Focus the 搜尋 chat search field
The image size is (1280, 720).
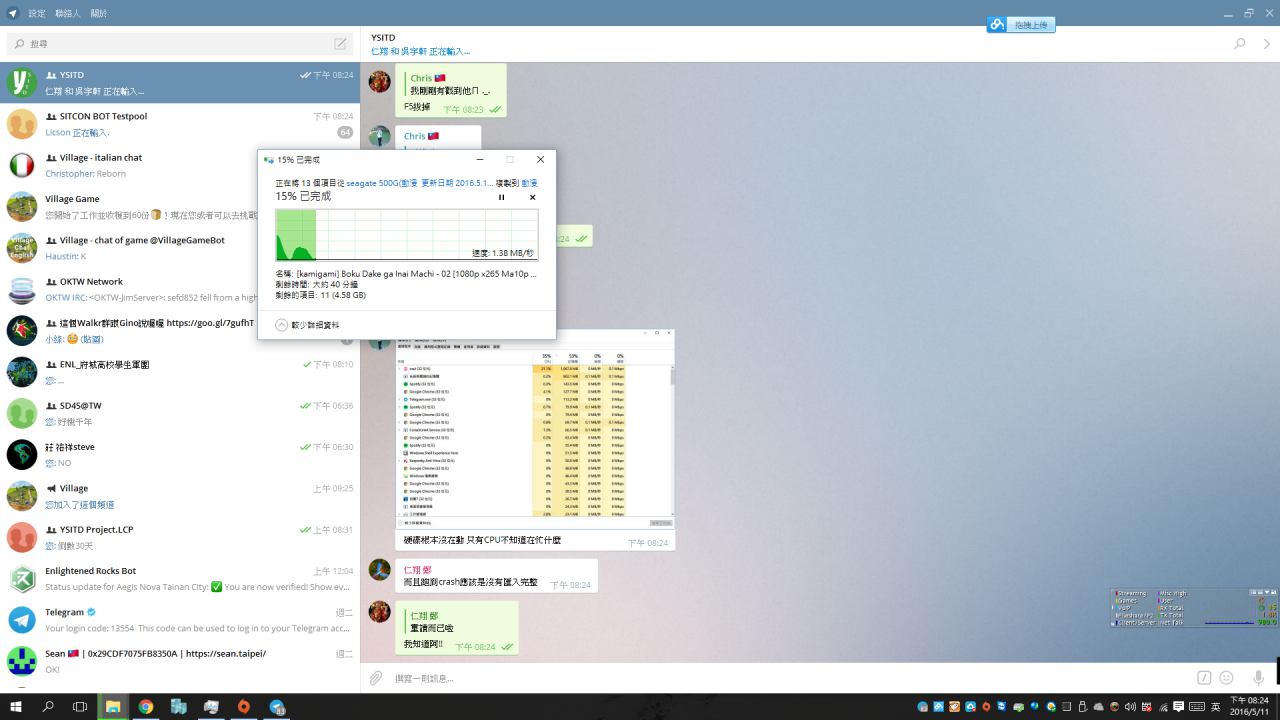click(180, 44)
